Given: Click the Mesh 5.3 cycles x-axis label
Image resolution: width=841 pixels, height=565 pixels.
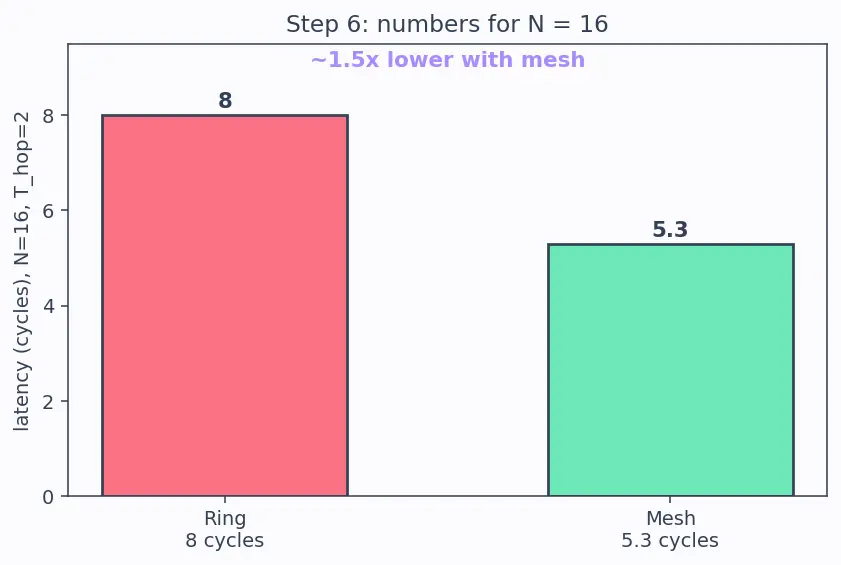Looking at the screenshot, I should click(670, 529).
